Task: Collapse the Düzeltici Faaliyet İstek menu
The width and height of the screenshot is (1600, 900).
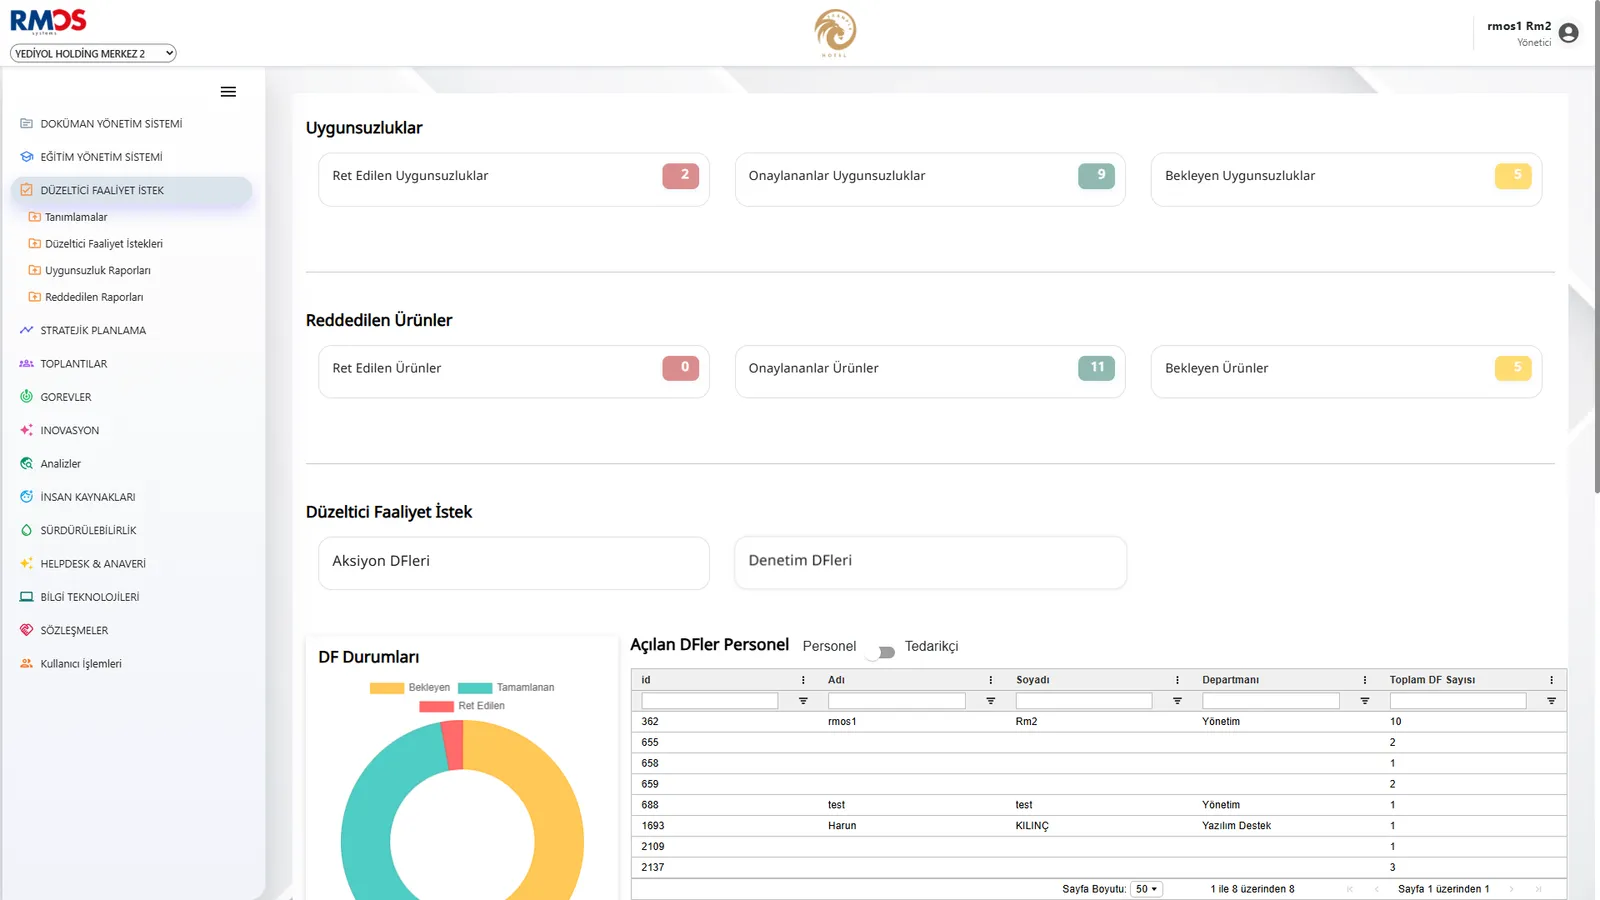Action: point(132,190)
